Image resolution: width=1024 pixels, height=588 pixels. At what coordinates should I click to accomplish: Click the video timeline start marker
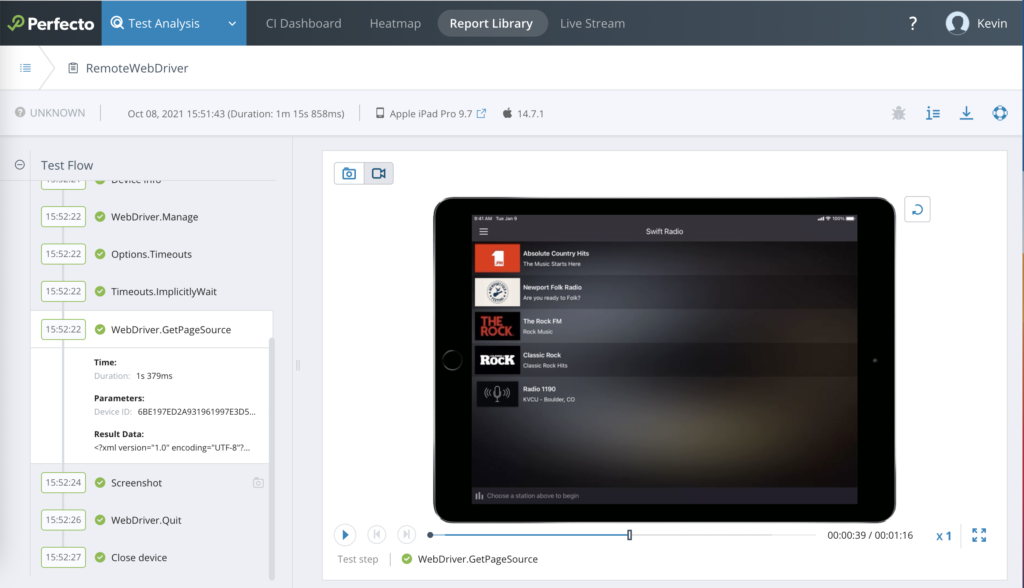[x=430, y=535]
